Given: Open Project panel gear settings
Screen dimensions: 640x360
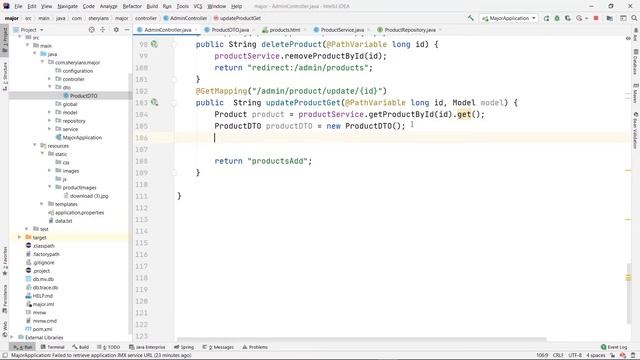Looking at the screenshot, I should coord(116,30).
